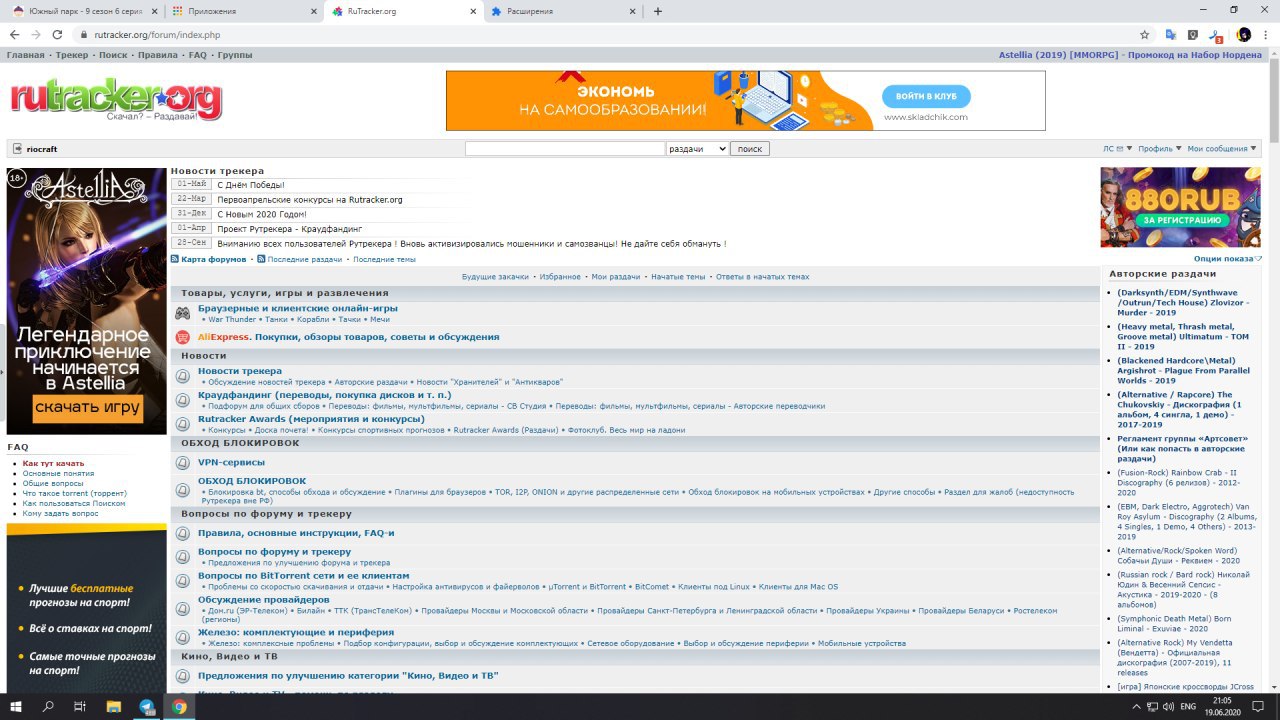
Task: Open the раздачи search type dropdown
Action: (697, 149)
